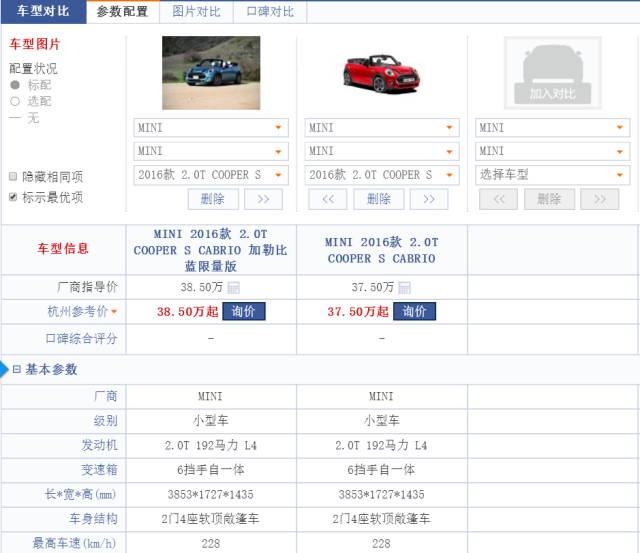Viewport: 640px width, 553px height.
Task: Open first column series dropdown MINI
Action: 211,151
